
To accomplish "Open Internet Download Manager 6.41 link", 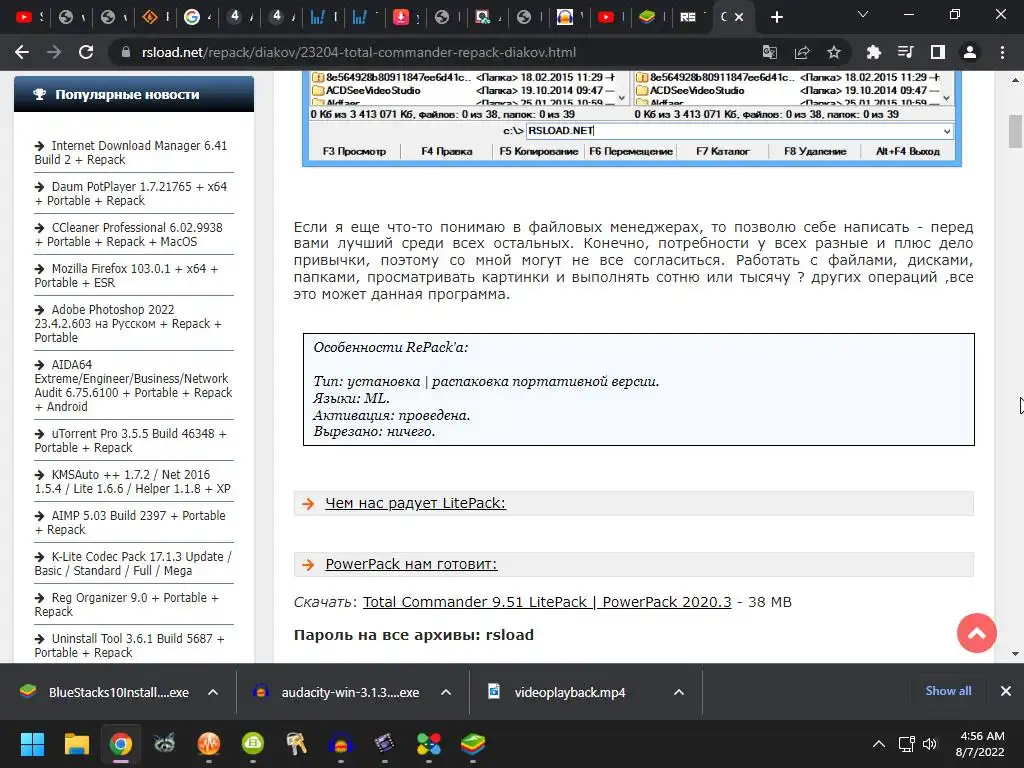I will point(131,153).
